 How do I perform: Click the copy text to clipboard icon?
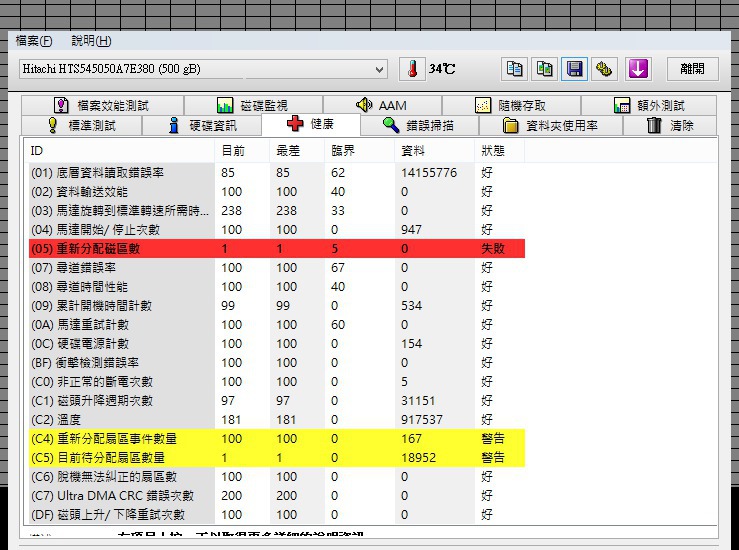[514, 69]
